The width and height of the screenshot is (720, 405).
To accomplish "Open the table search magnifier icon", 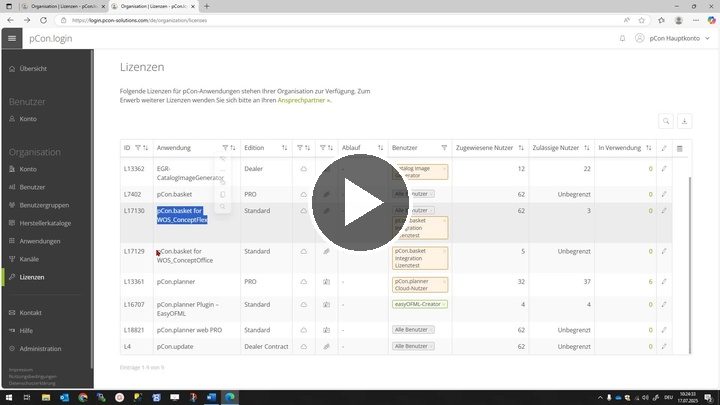I will click(x=666, y=121).
